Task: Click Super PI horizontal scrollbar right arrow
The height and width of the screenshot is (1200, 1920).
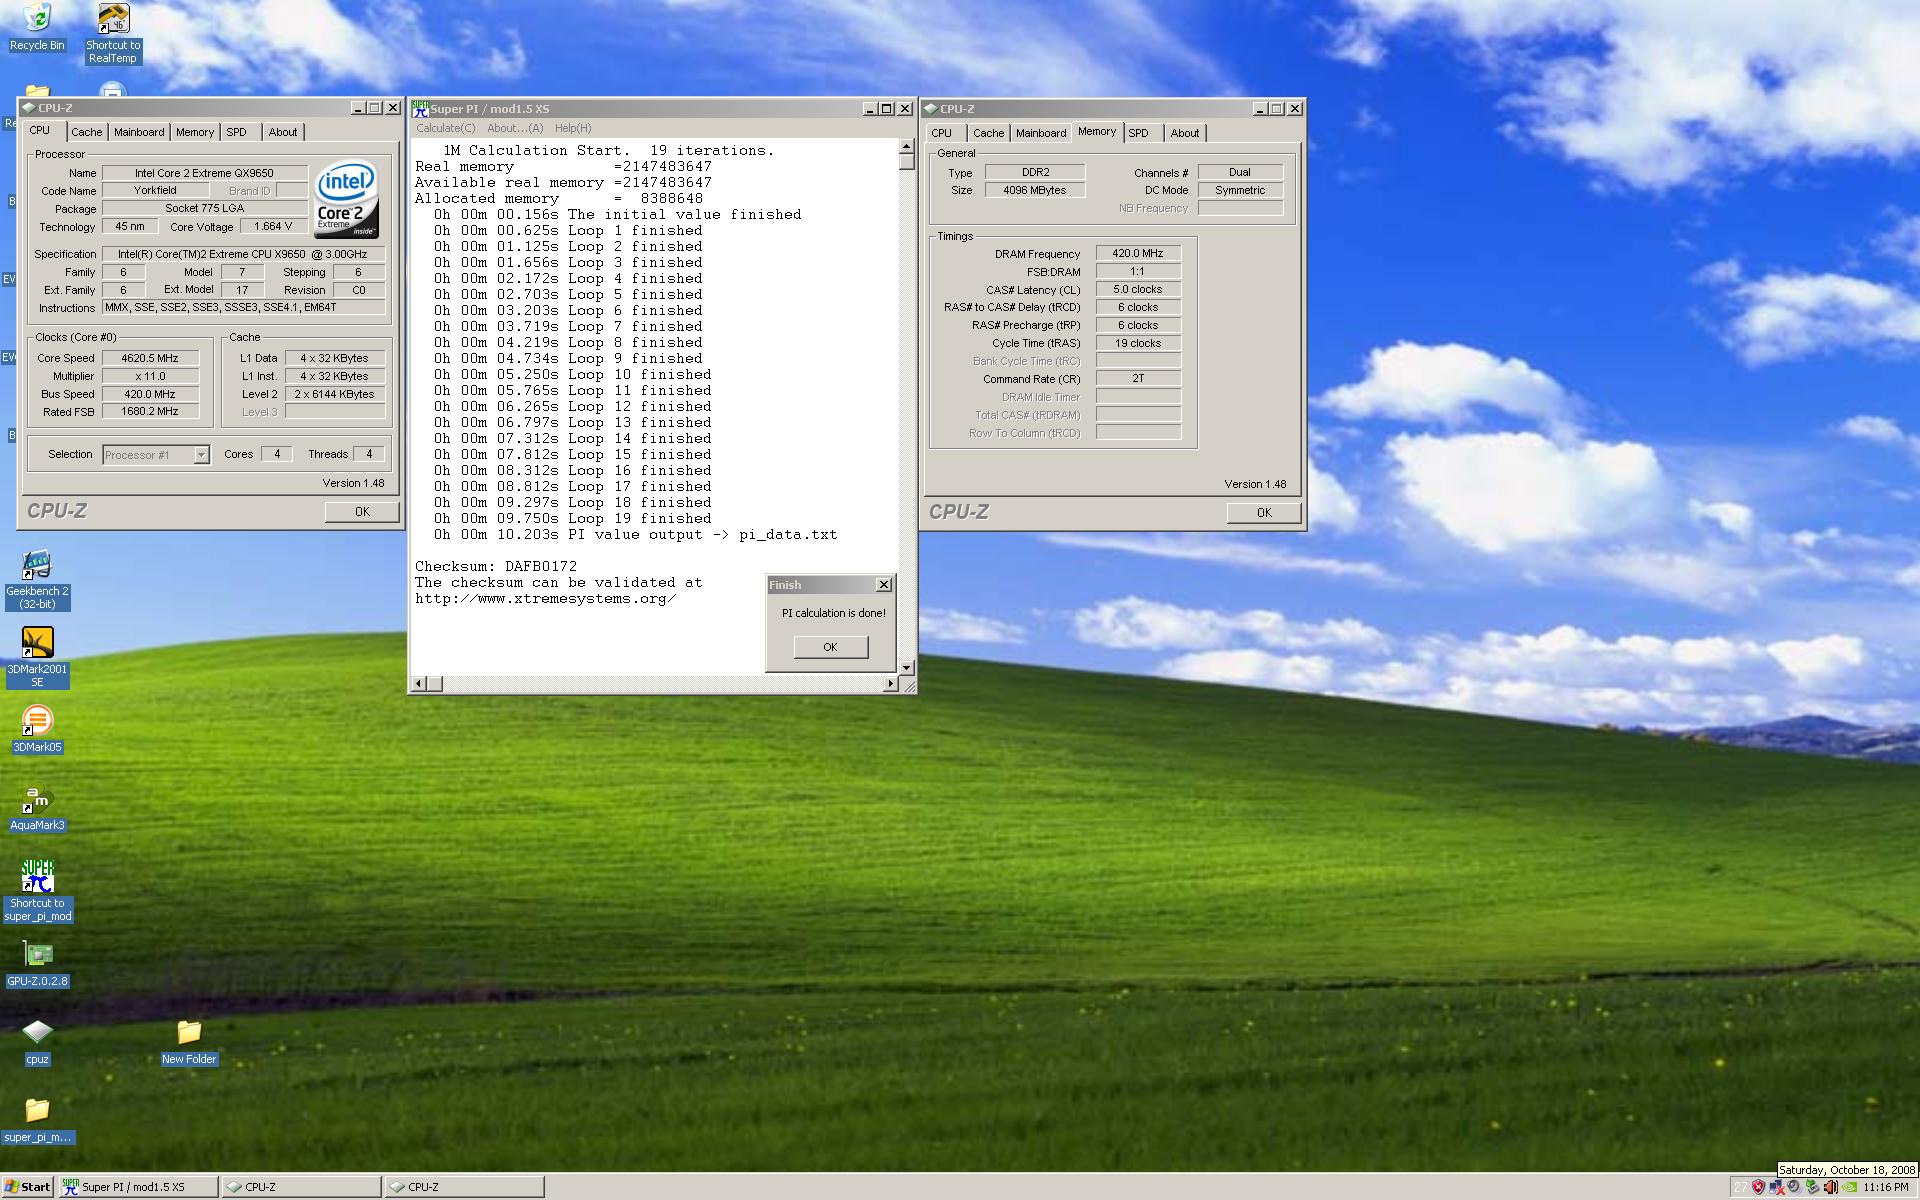Action: pyautogui.click(x=890, y=684)
